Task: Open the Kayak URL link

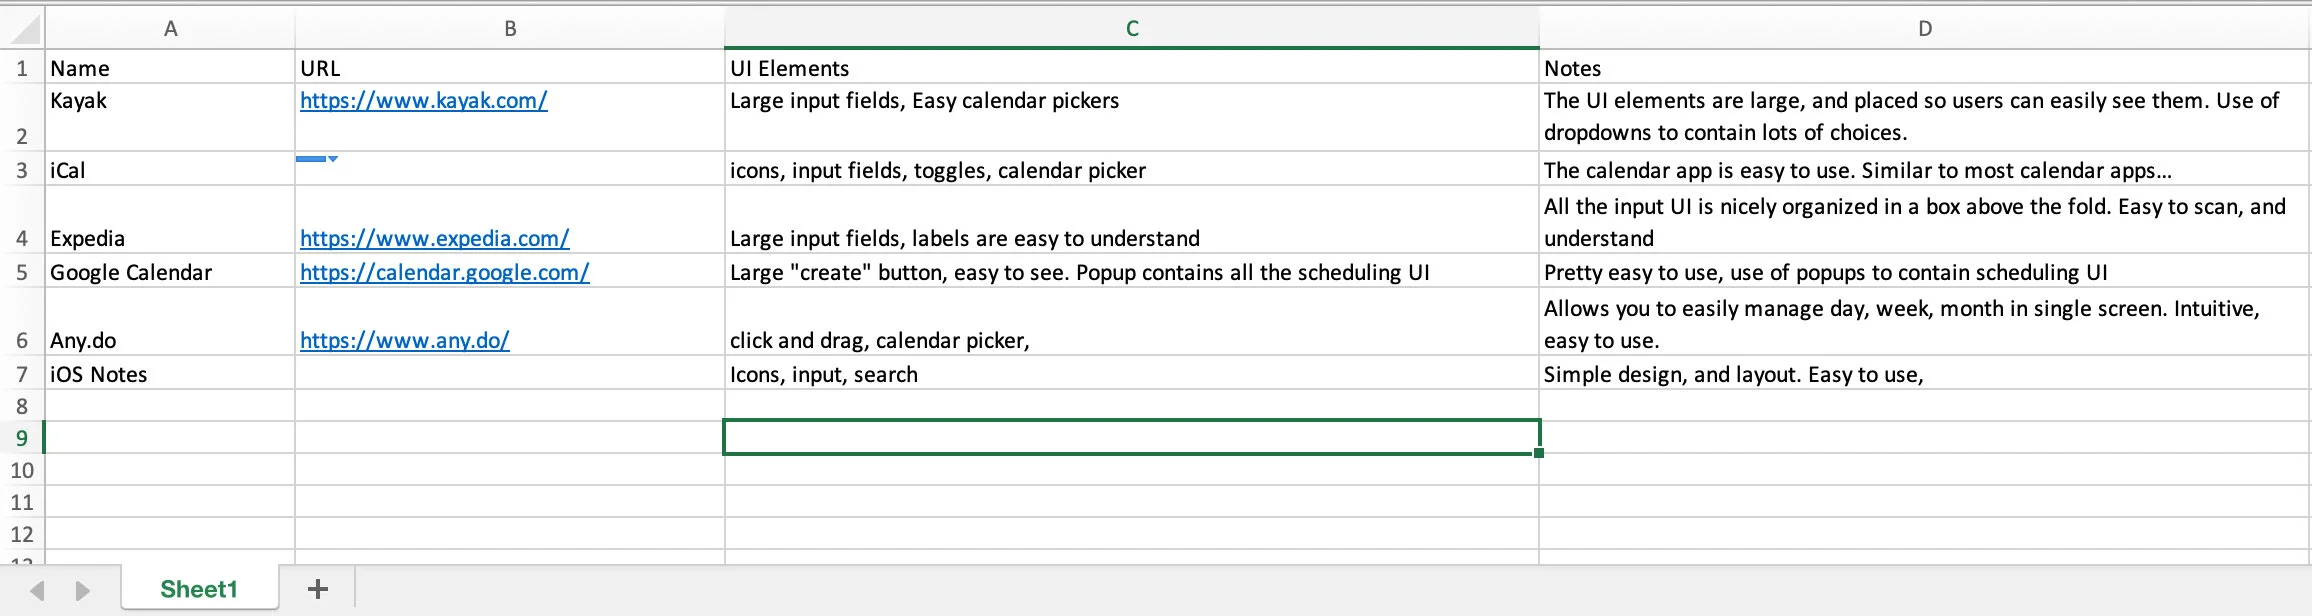Action: 424,100
